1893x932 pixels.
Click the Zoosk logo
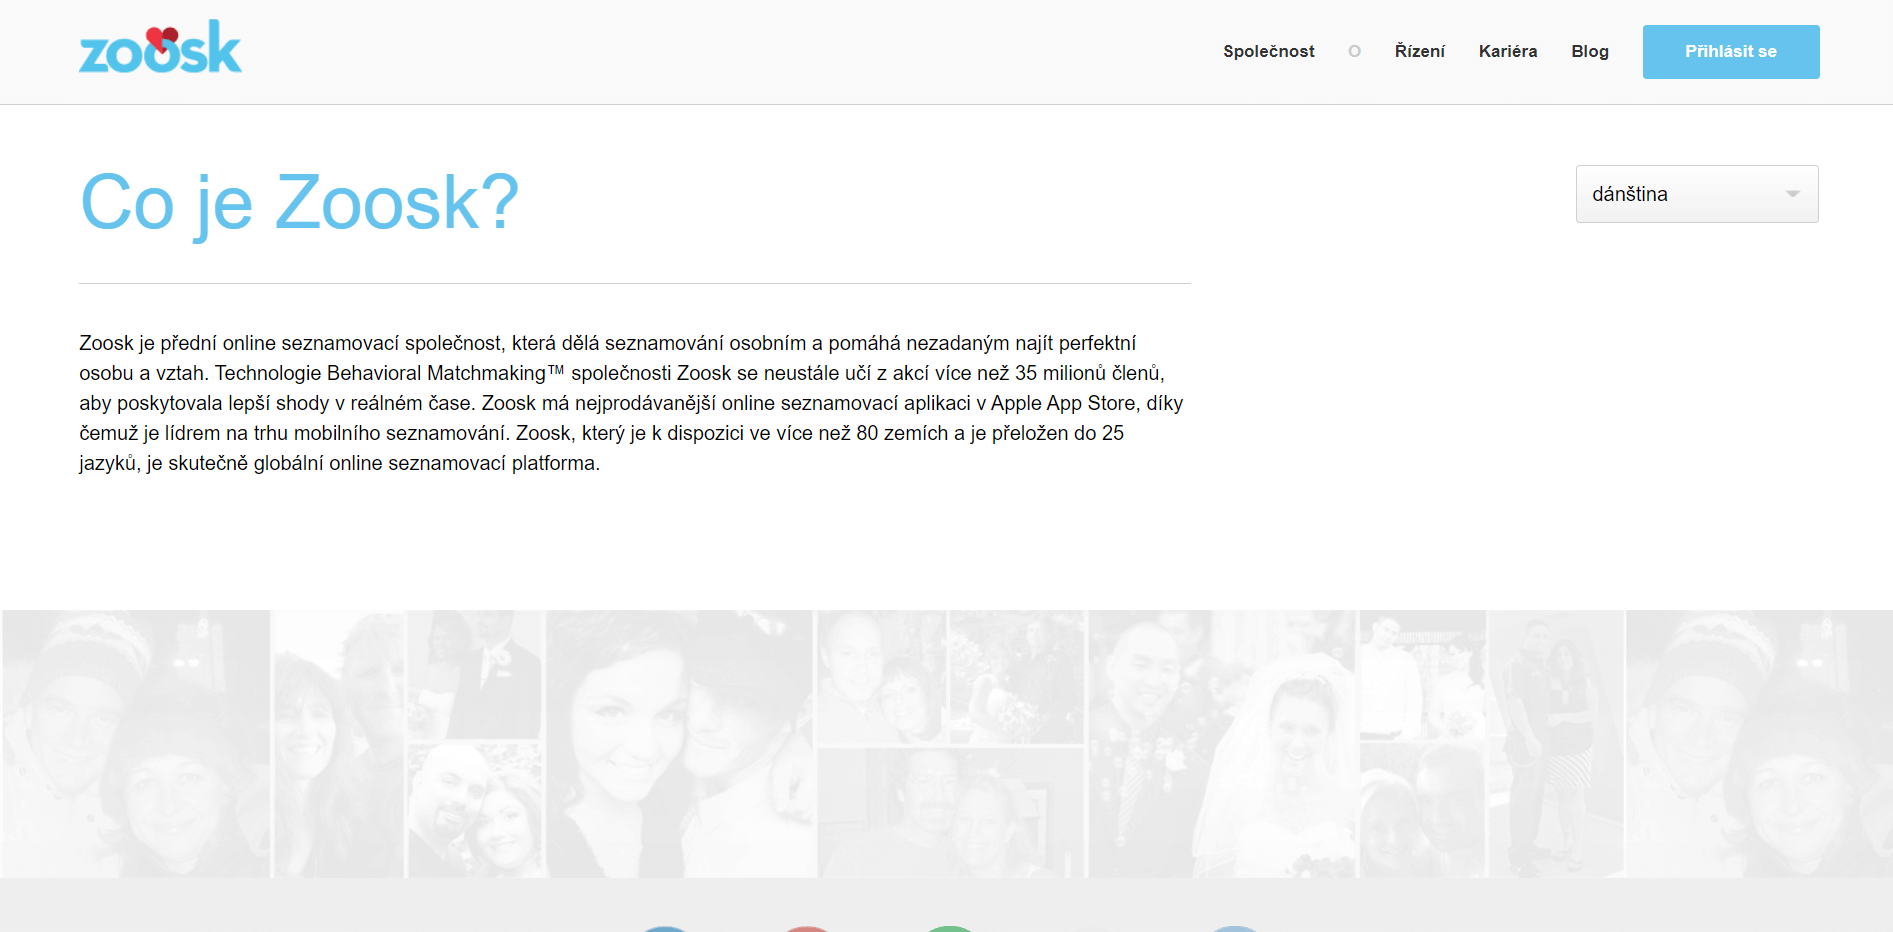click(160, 46)
